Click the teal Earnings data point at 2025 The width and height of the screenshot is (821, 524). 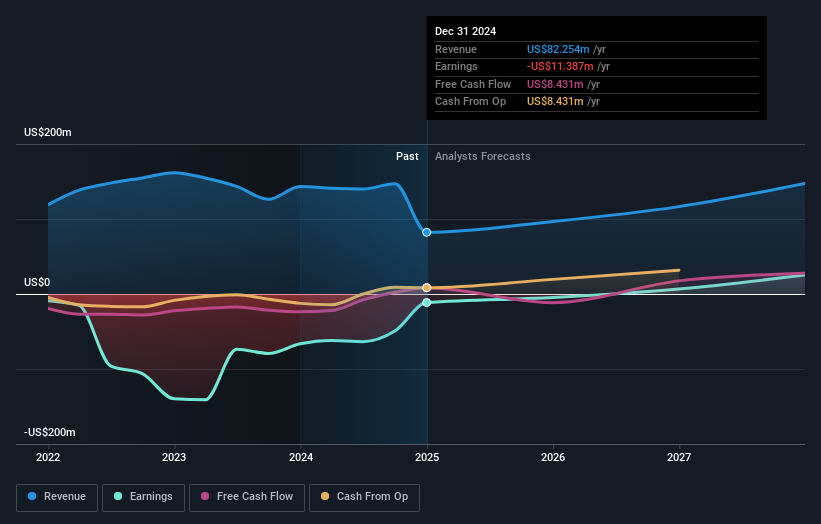point(427,303)
